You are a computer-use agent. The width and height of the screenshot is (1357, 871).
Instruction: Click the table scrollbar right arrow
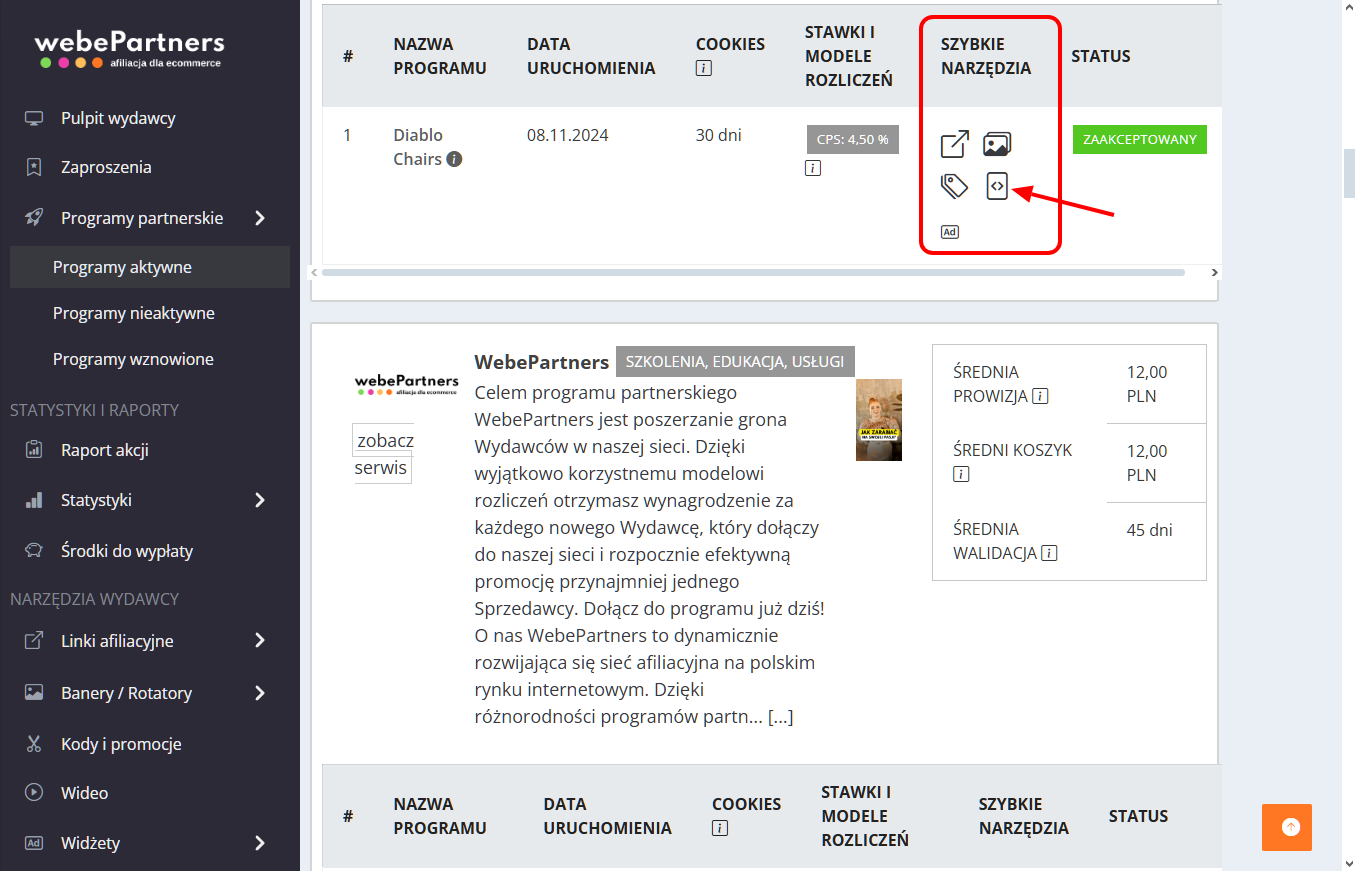(1214, 272)
